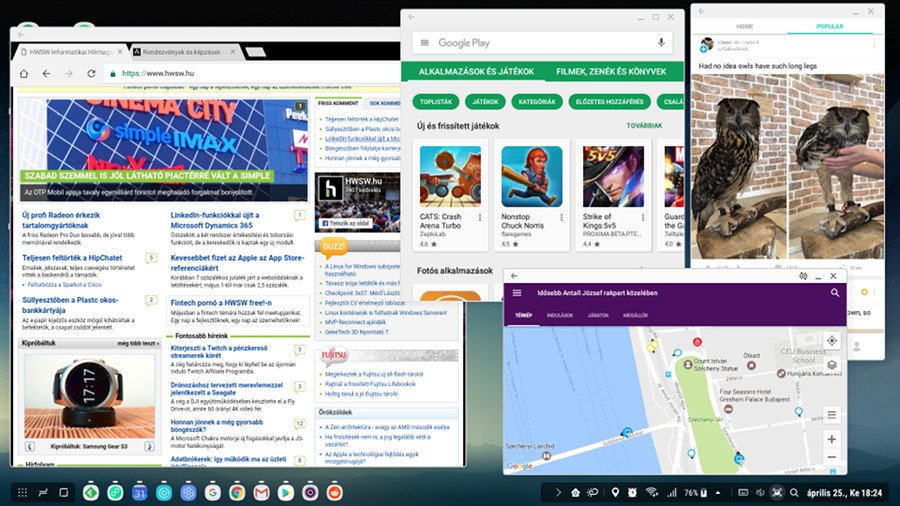Image resolution: width=900 pixels, height=506 pixels.
Task: Open the CATS: Crash Arena Turbo game card
Action: coord(451,195)
